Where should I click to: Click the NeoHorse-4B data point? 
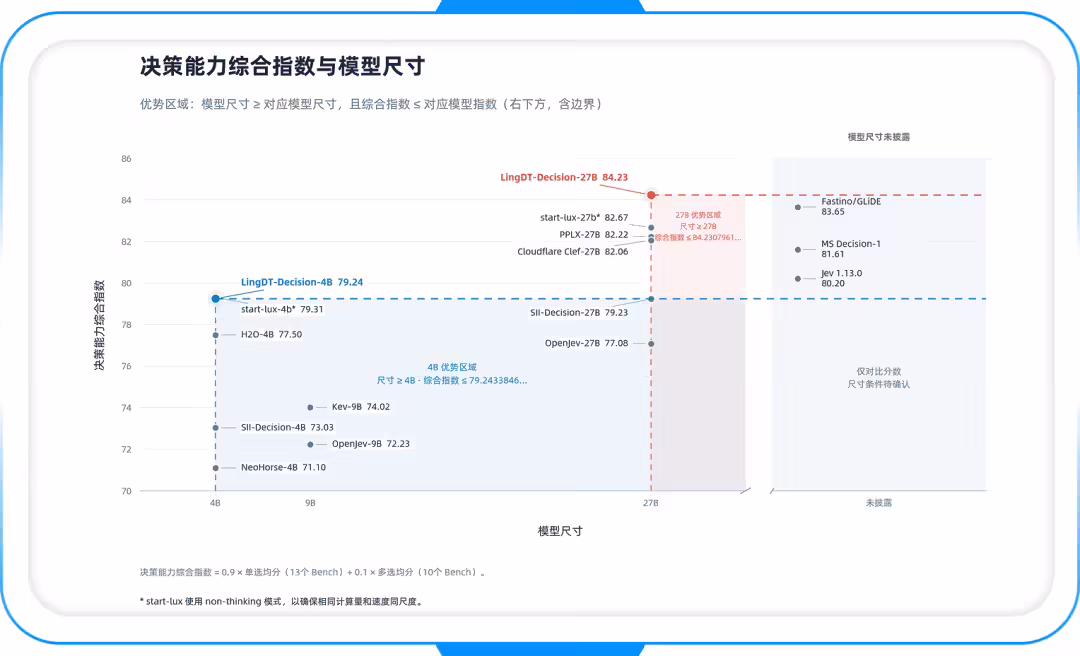216,468
